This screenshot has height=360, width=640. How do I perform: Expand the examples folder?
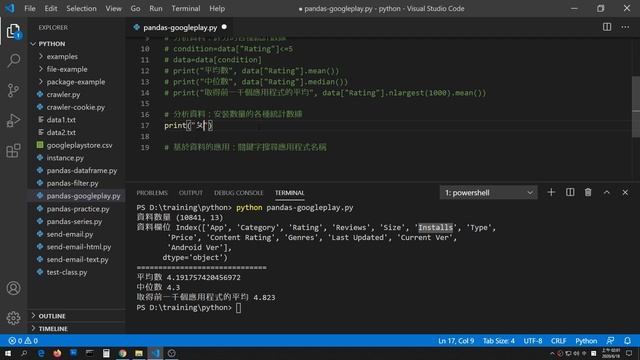[62, 56]
